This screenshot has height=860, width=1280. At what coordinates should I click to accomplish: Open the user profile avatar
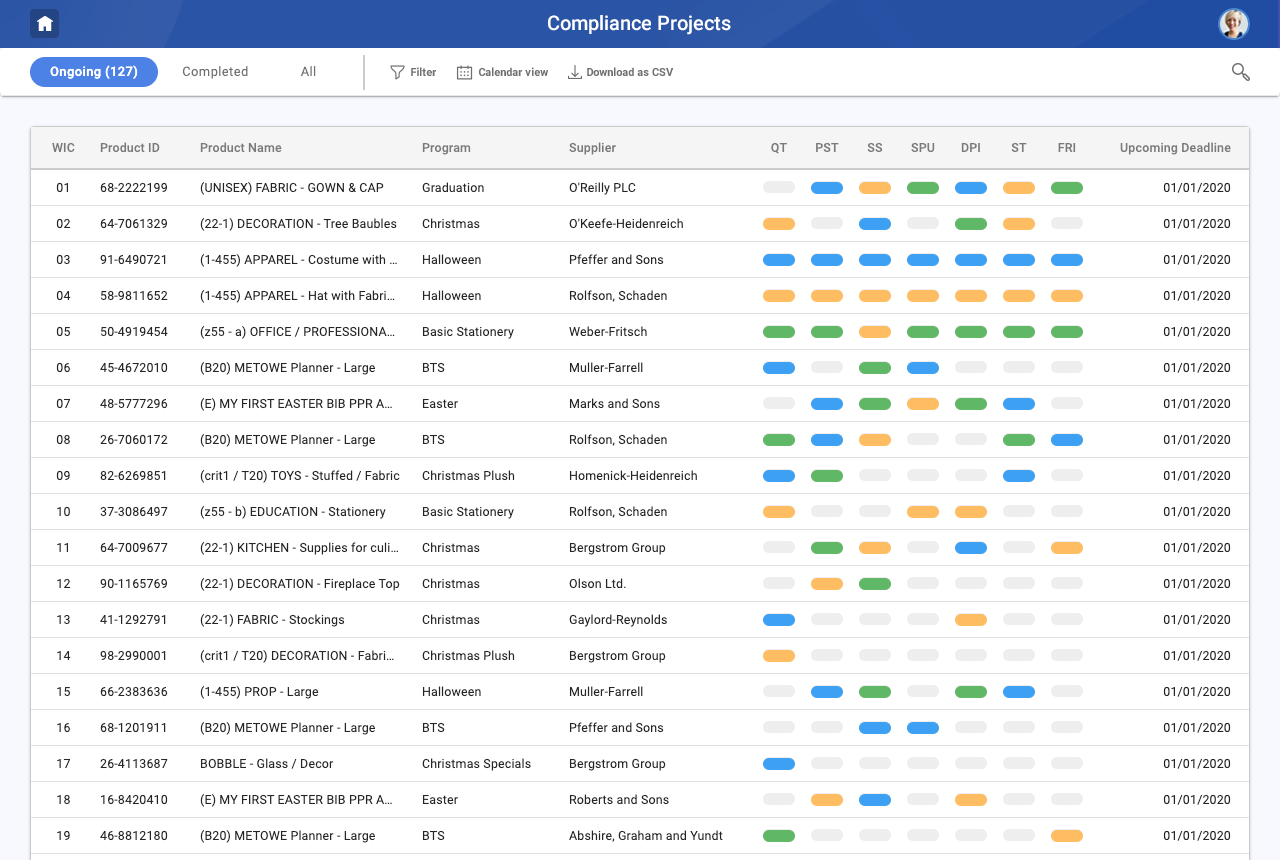pos(1233,24)
